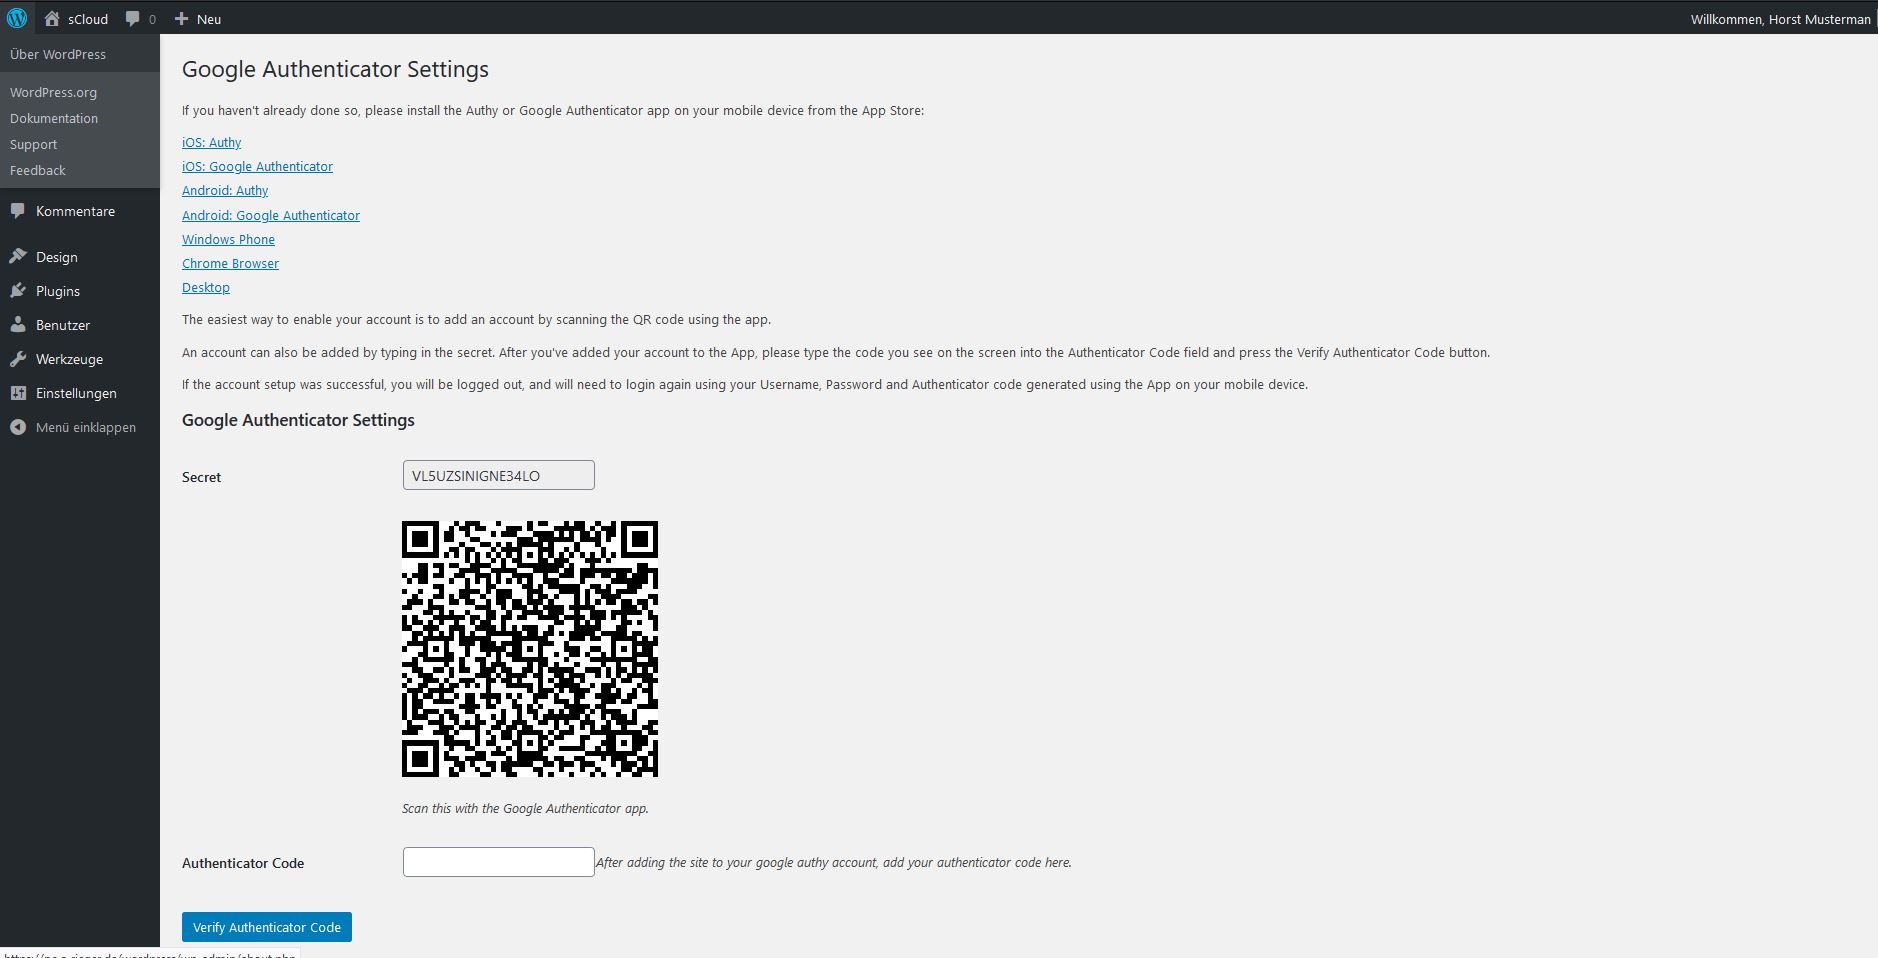Go to Werkzeuge menu label

point(69,359)
